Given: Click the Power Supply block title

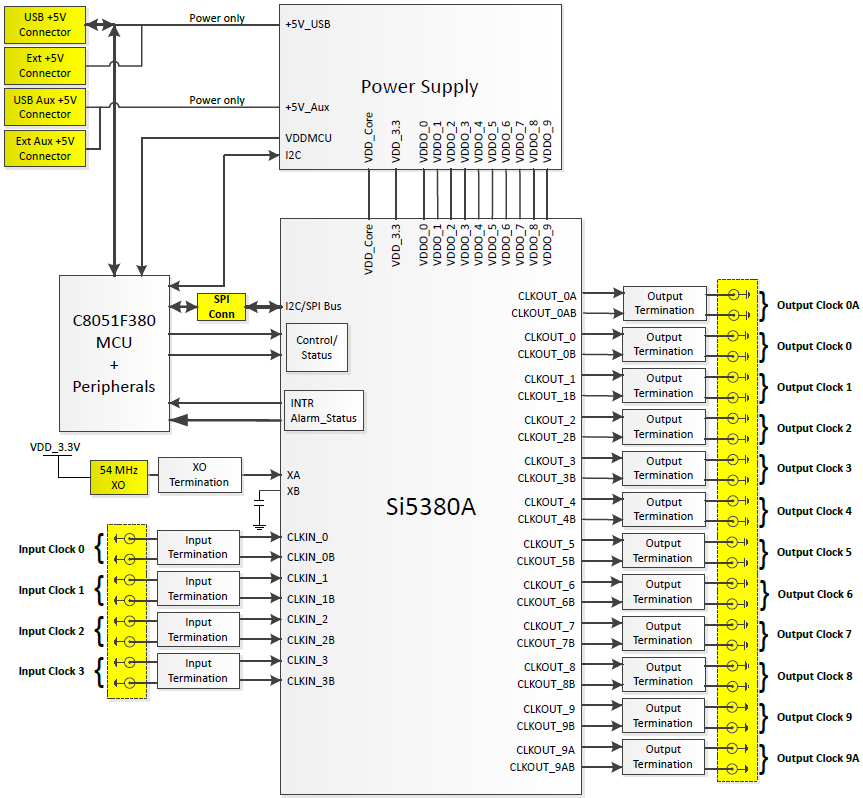Looking at the screenshot, I should (x=419, y=86).
